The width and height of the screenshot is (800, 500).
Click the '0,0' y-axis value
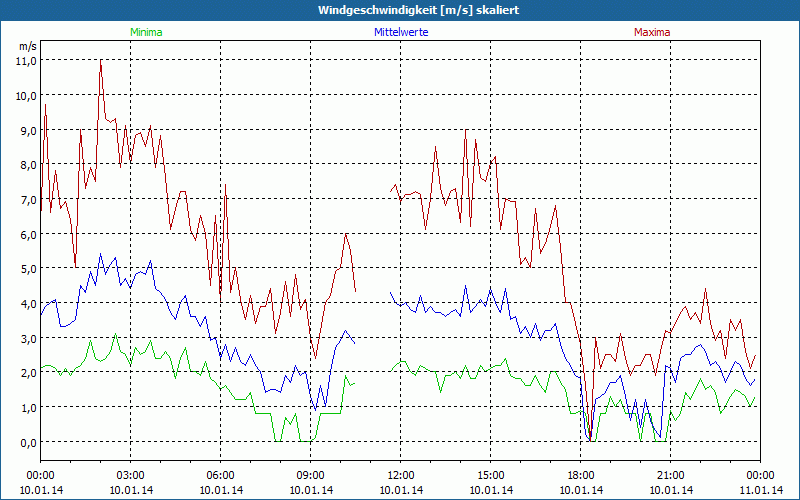click(29, 442)
